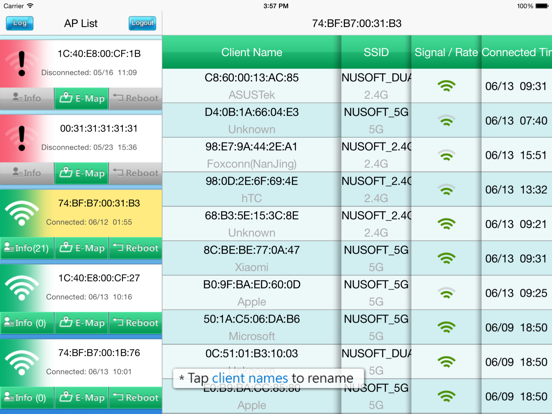Select the Signal / Rate column header
Viewport: 552px width, 414px height.
[446, 52]
